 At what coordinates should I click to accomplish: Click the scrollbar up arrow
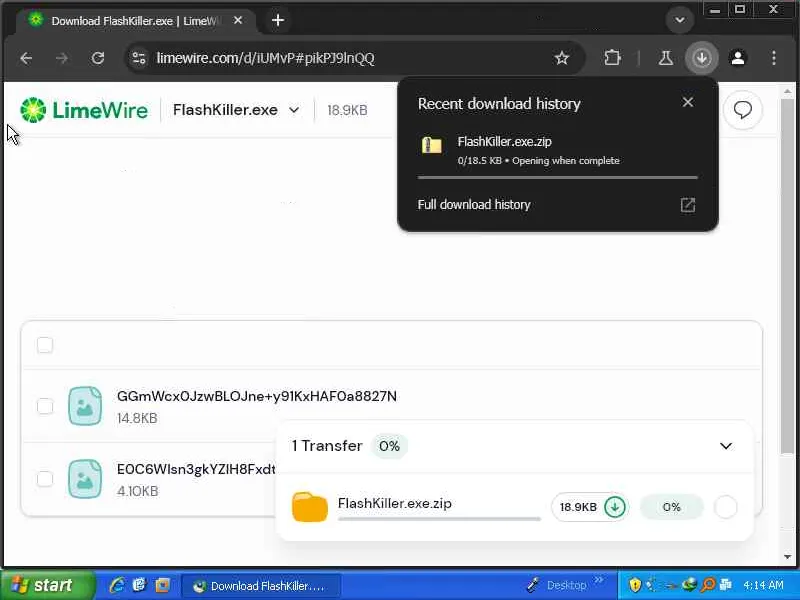point(787,91)
